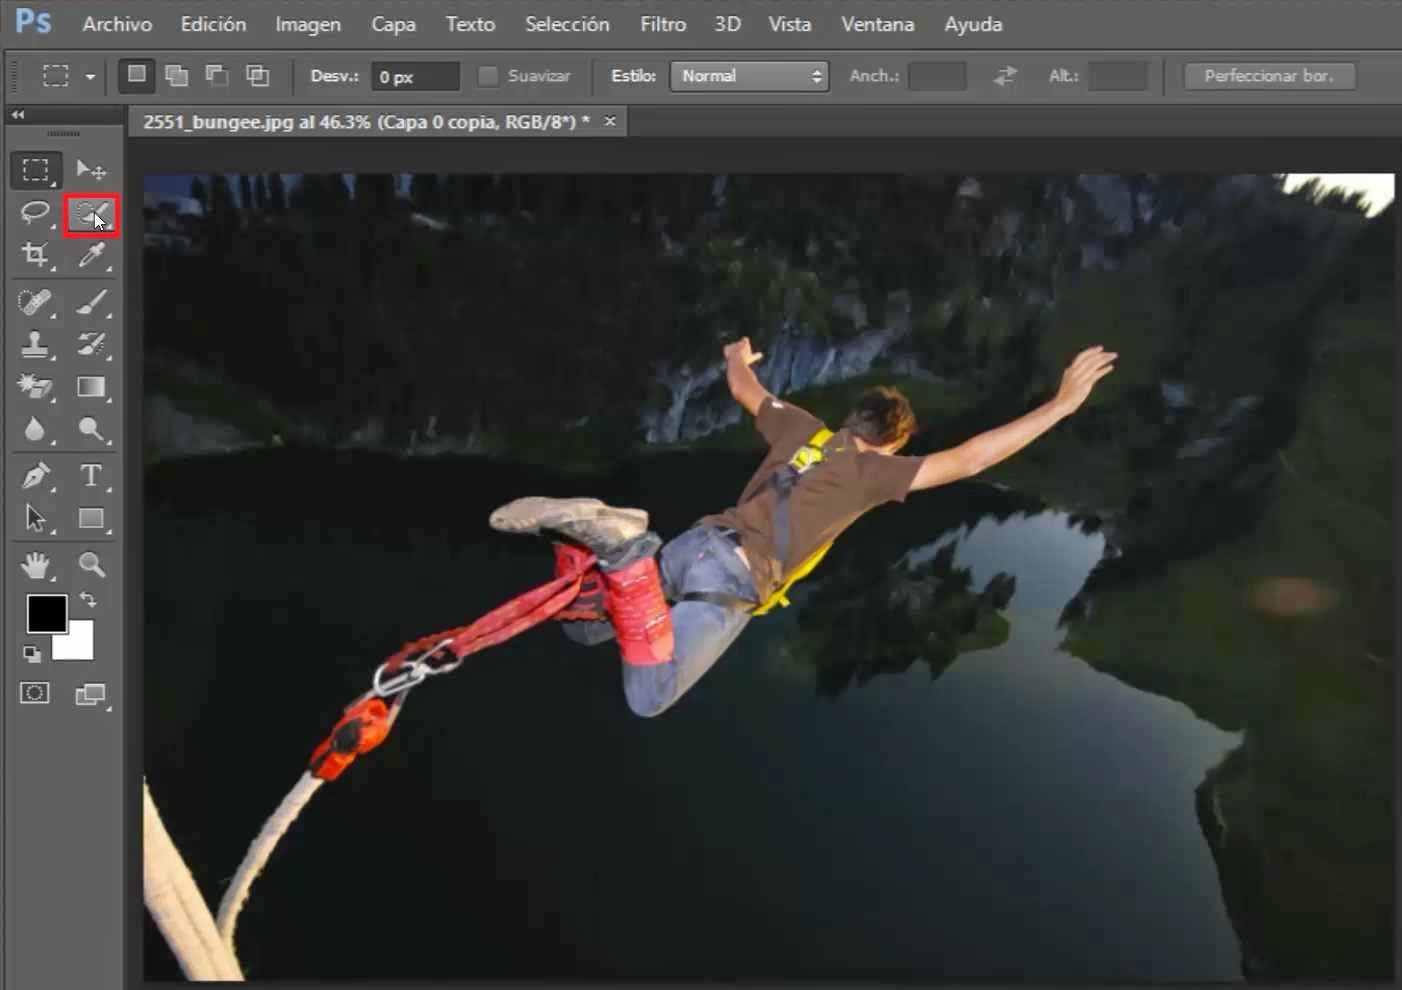Click the Anch. width input field
The width and height of the screenshot is (1402, 990).
(937, 76)
